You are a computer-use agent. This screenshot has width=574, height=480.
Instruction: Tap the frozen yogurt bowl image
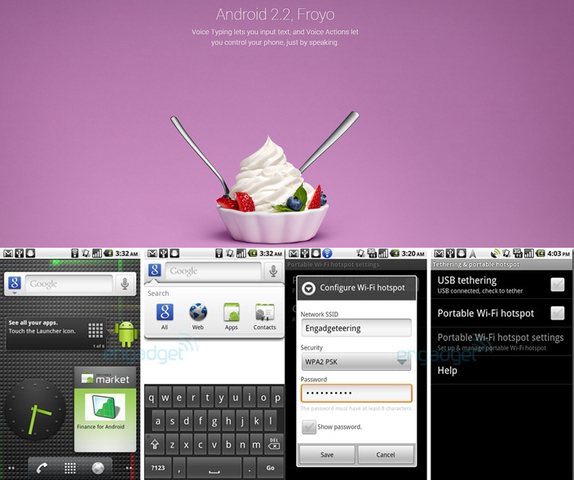point(272,189)
